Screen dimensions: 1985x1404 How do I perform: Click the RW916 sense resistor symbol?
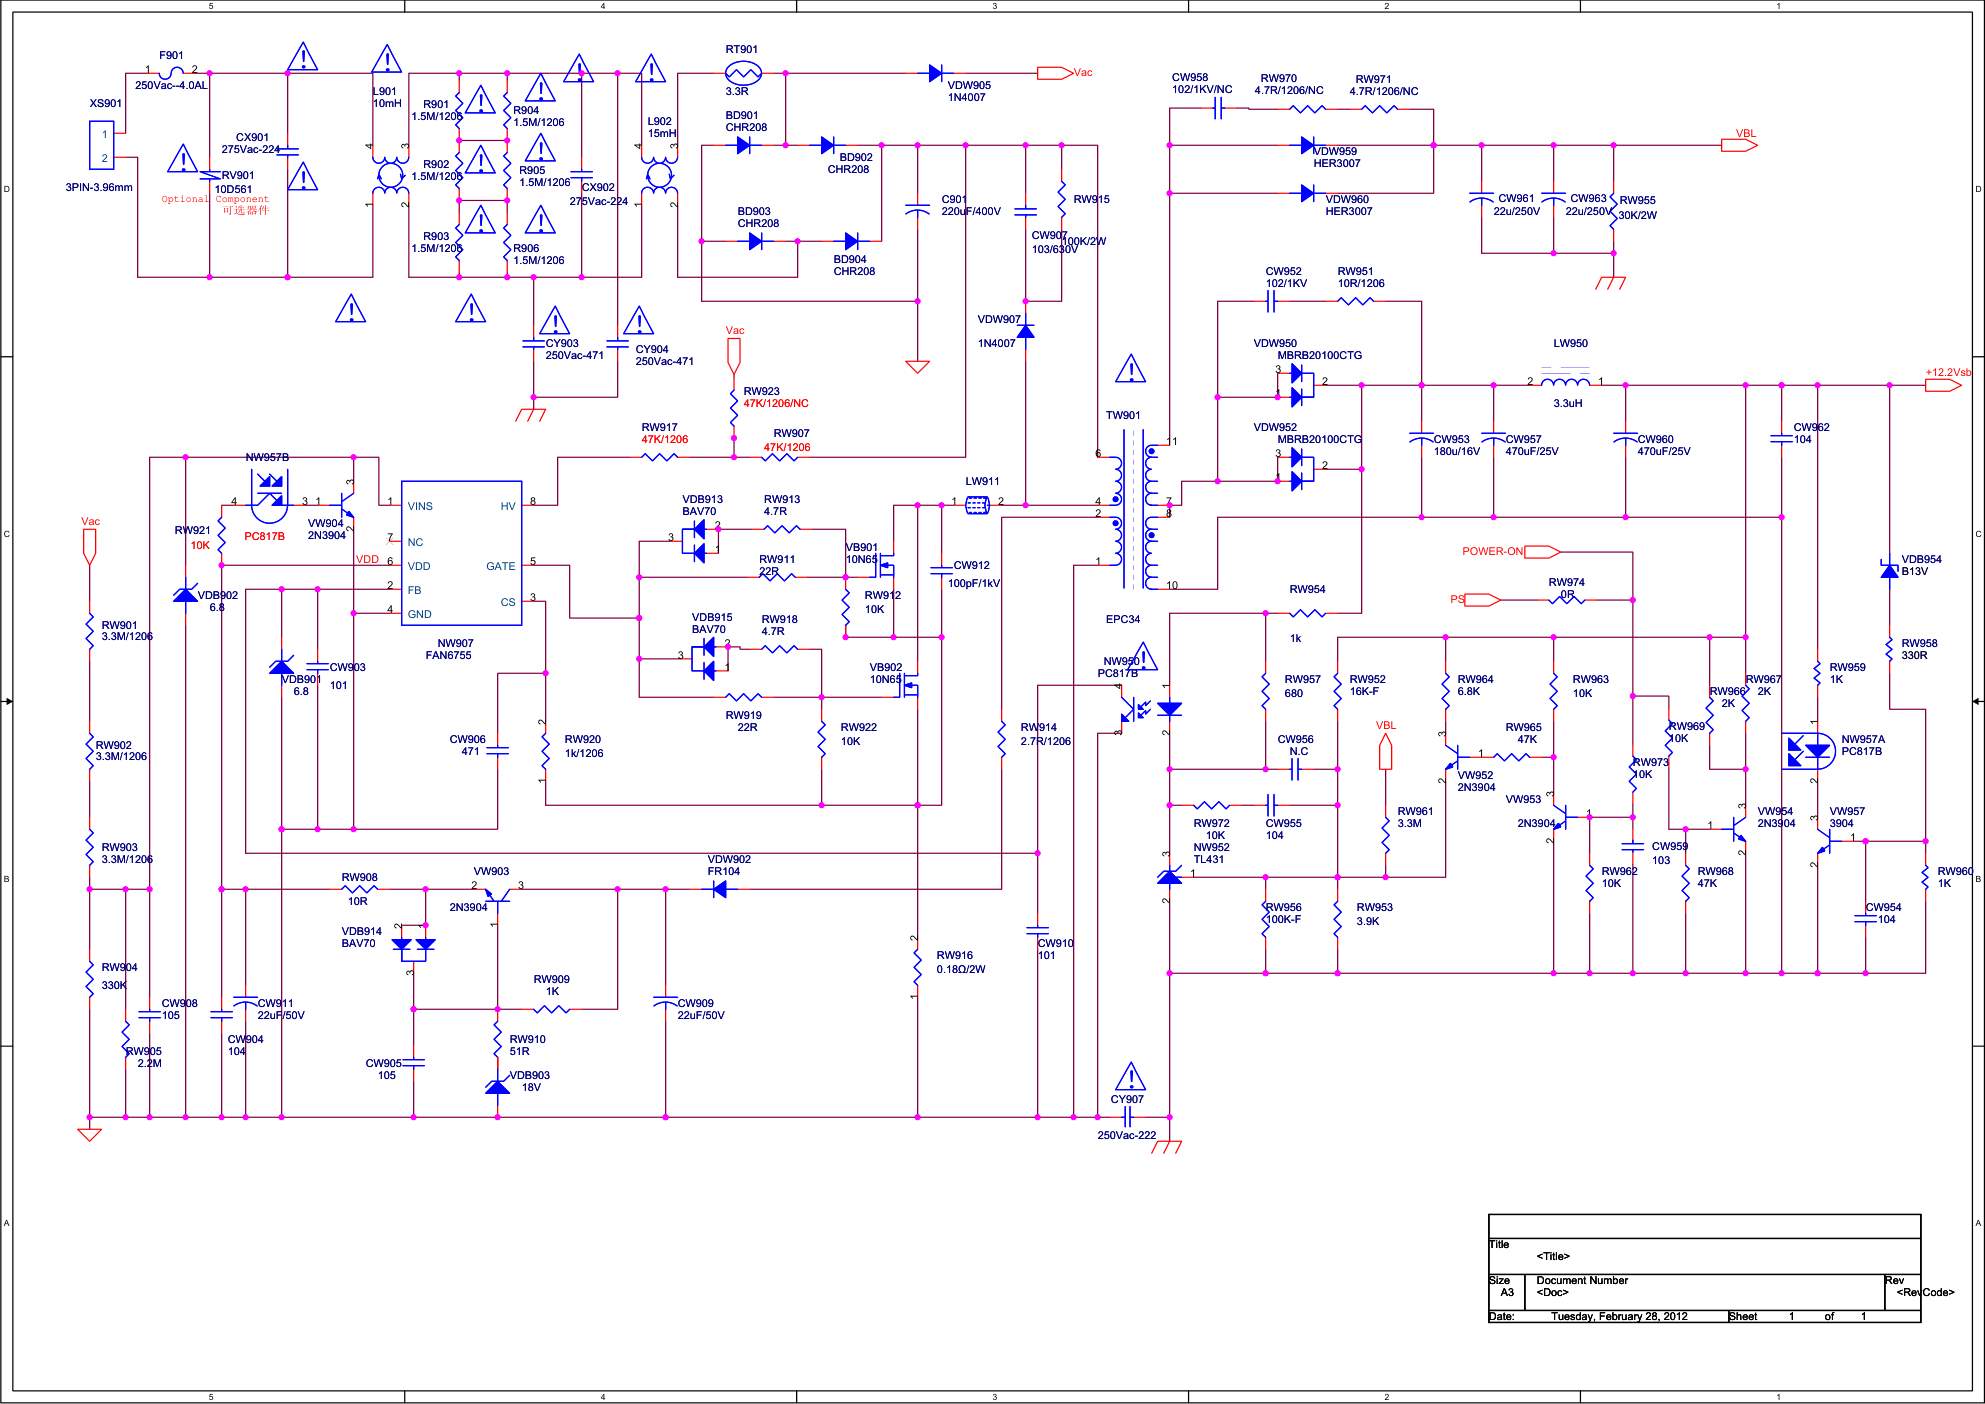pyautogui.click(x=917, y=966)
